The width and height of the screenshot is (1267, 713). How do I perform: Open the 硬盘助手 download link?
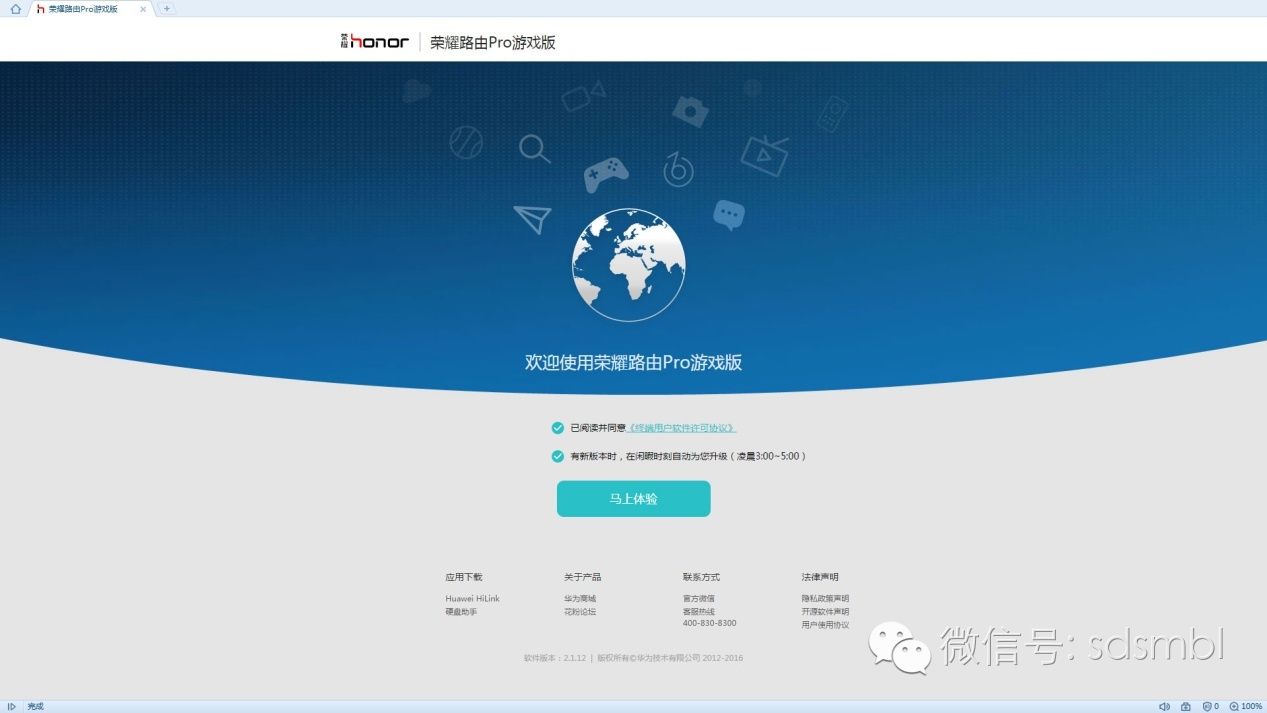(x=461, y=611)
